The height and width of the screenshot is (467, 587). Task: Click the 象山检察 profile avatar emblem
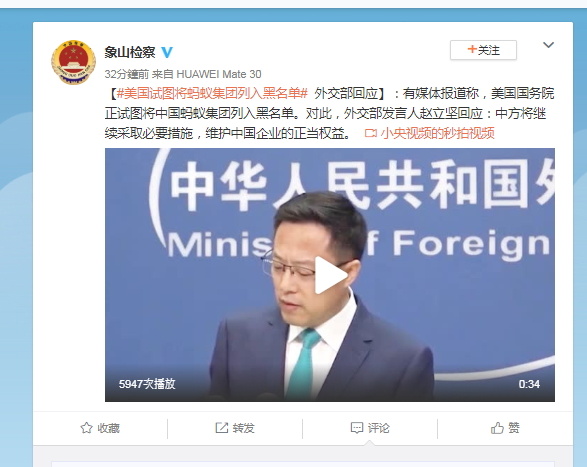[x=73, y=63]
